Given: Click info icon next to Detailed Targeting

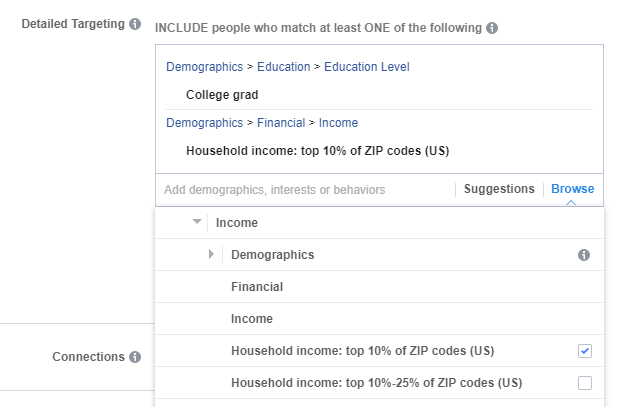Looking at the screenshot, I should point(135,24).
